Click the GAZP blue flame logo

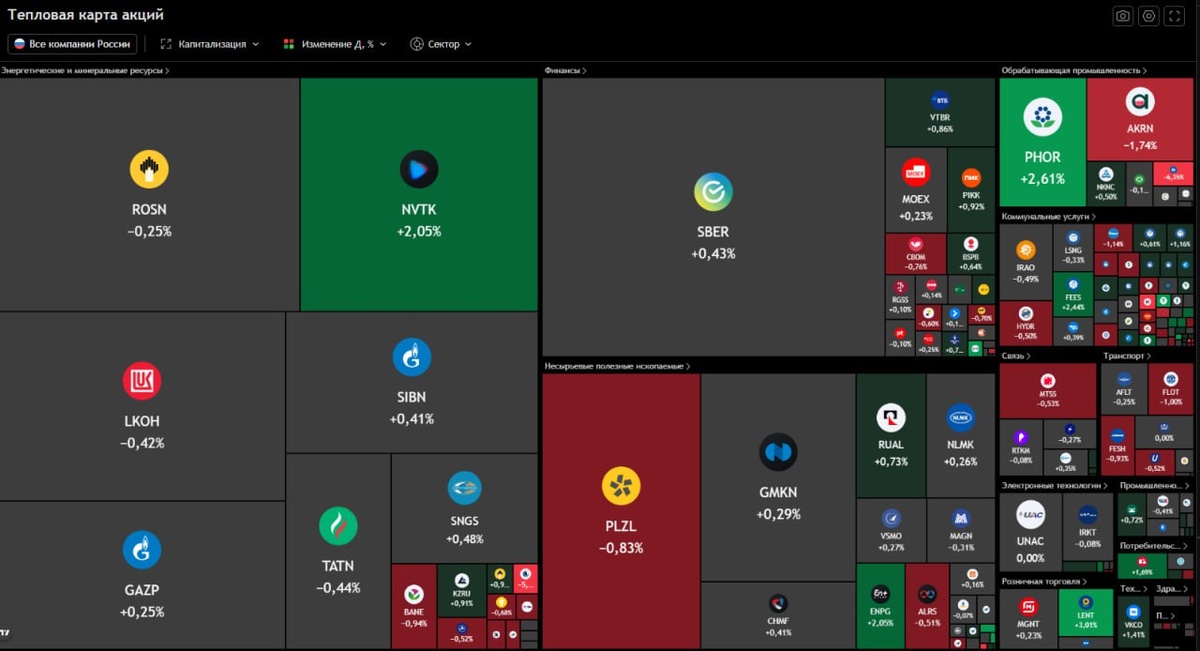[x=142, y=550]
